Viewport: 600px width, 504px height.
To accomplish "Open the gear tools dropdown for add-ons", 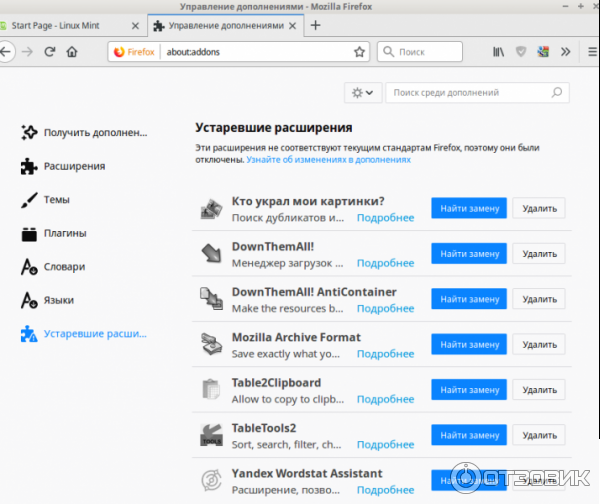I will 362,92.
